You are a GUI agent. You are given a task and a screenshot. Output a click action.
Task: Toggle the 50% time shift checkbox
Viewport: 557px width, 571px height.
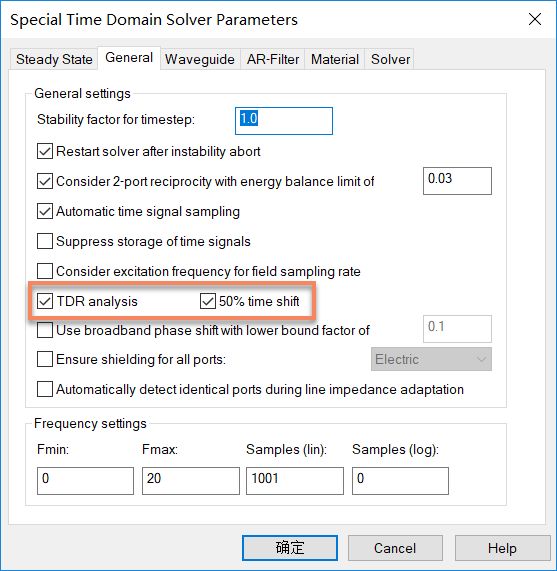tap(208, 301)
